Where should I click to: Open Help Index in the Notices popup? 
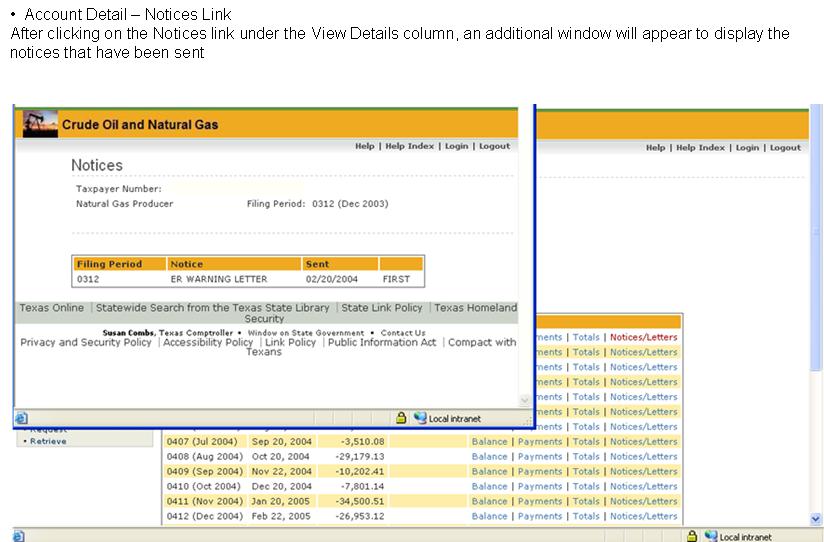409,146
